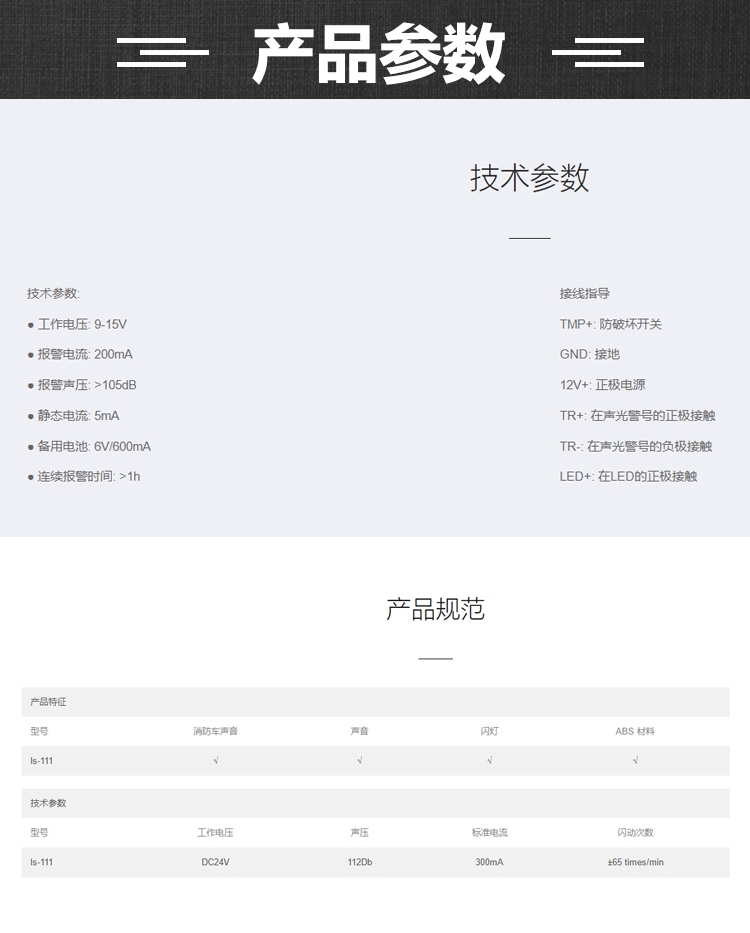Click the DC24V cell in the table
Image resolution: width=750 pixels, height=933 pixels.
(216, 862)
